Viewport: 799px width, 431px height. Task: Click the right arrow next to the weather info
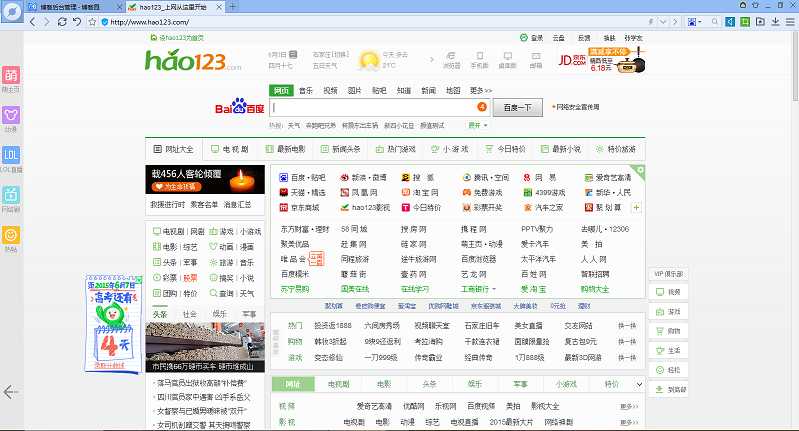pos(432,60)
